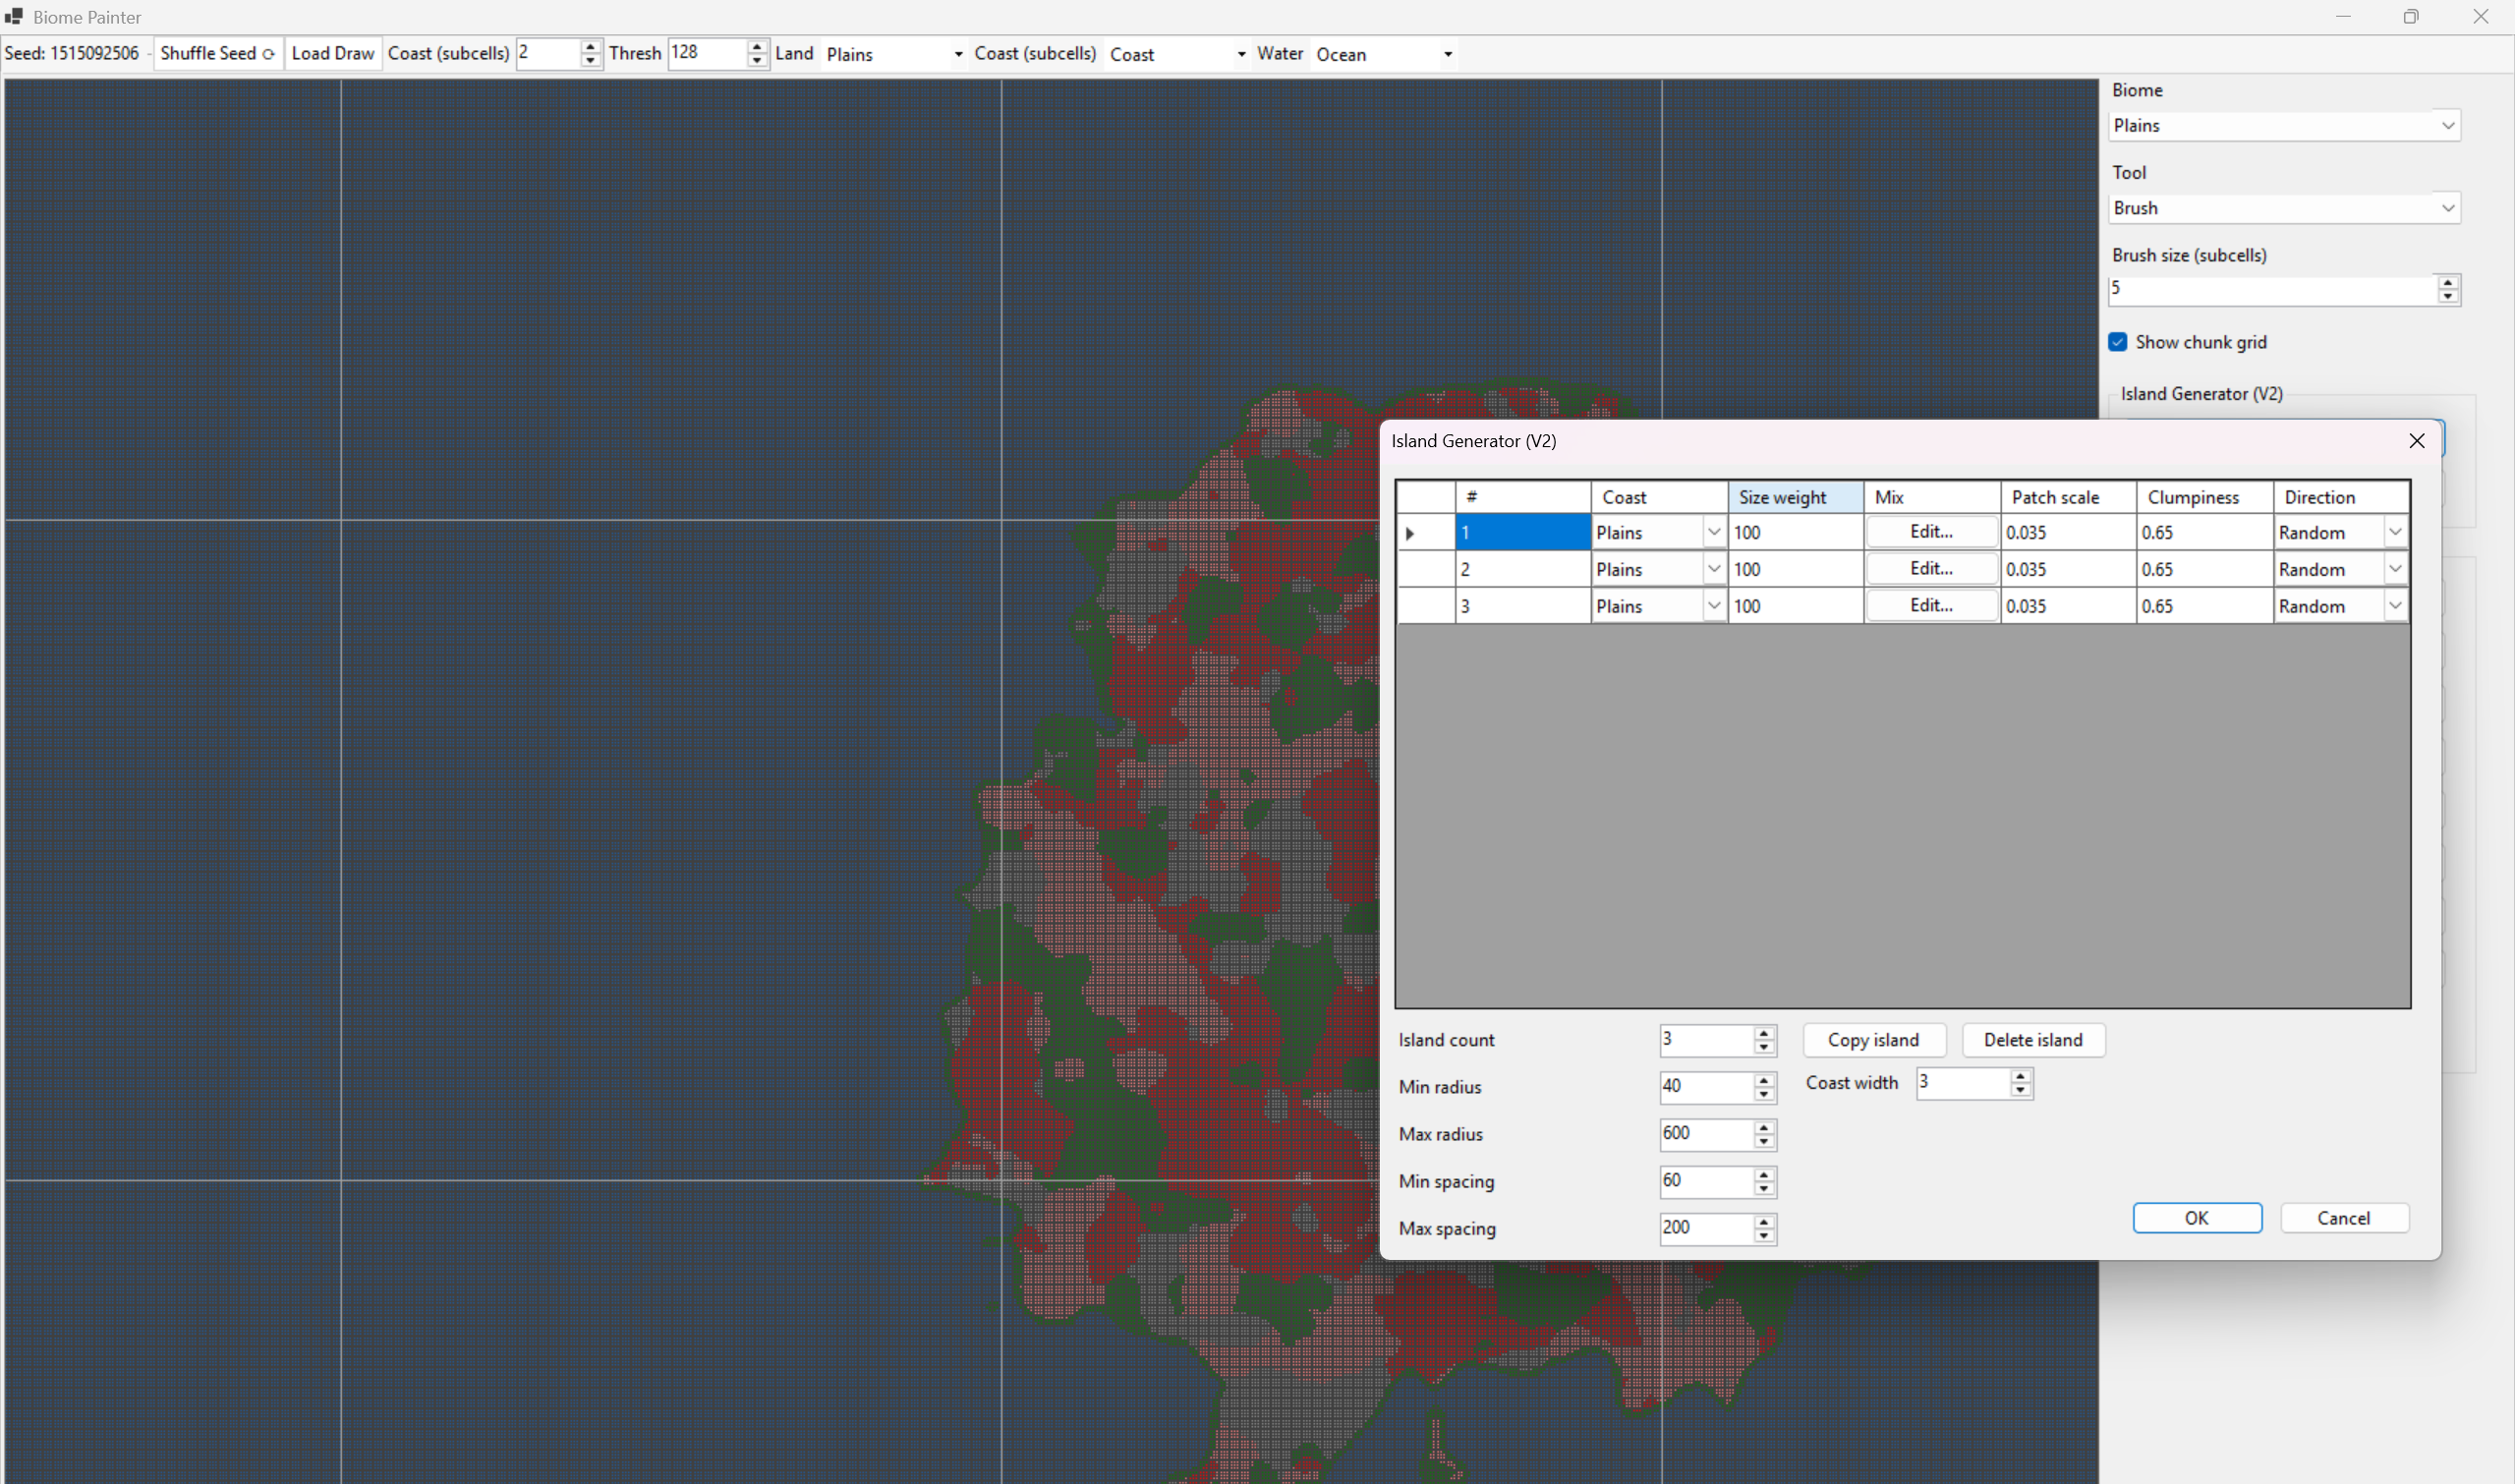Increase Island count with up arrow
The width and height of the screenshot is (2515, 1484).
tap(1764, 1033)
